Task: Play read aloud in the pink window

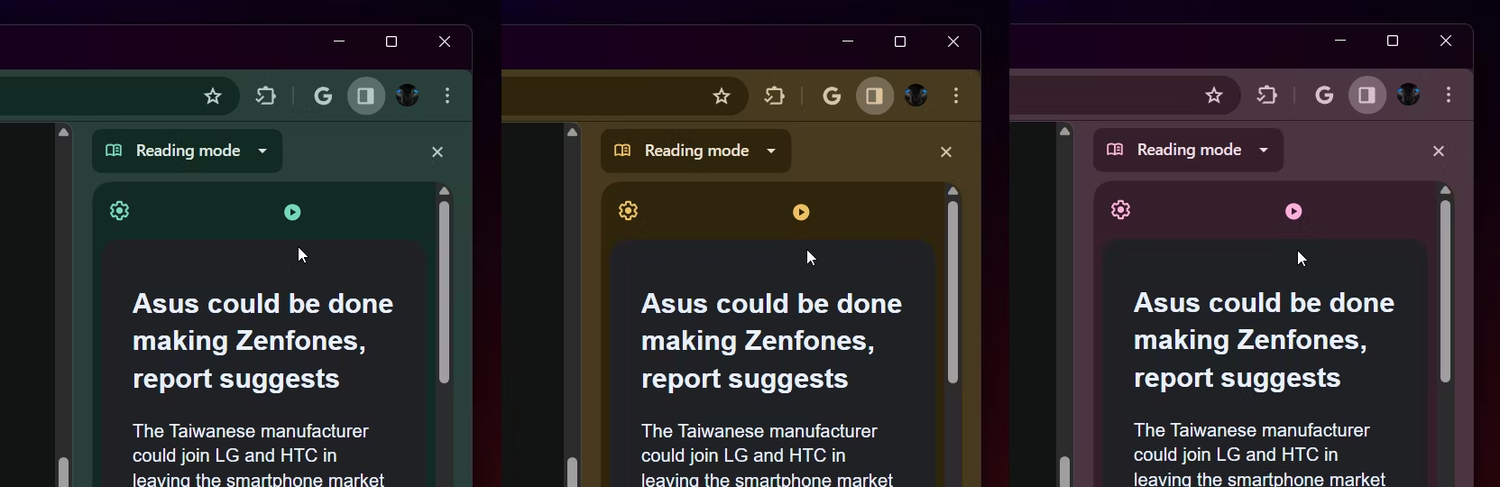Action: point(1294,211)
